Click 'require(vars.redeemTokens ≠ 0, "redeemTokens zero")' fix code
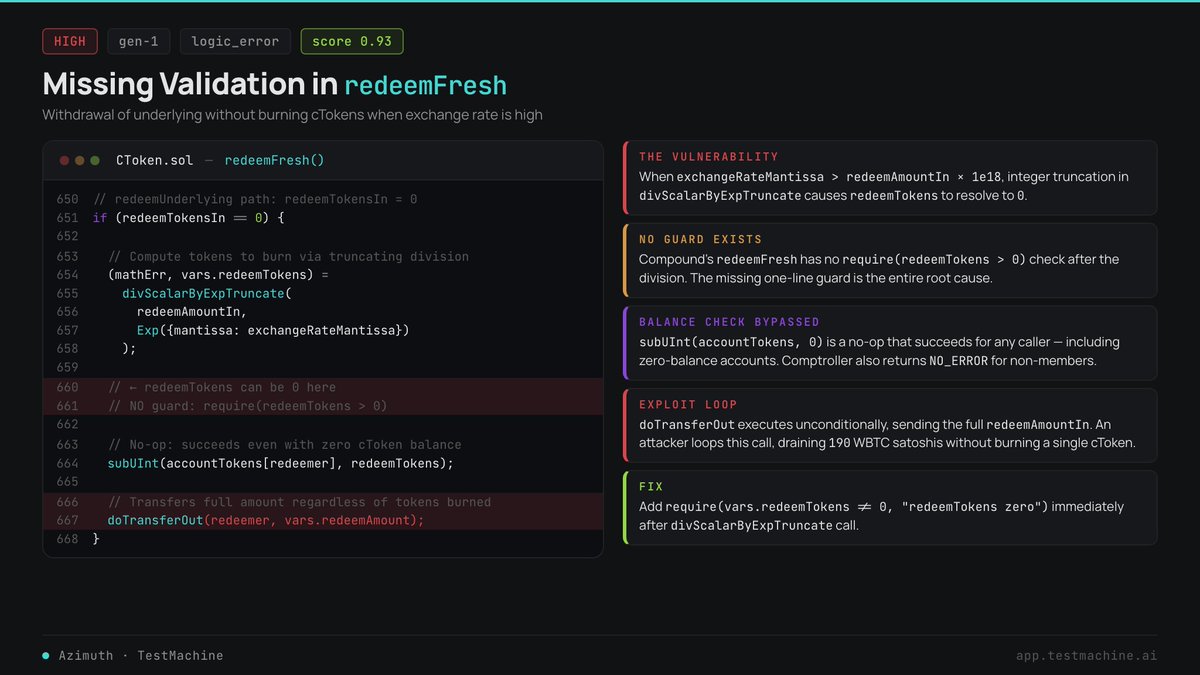 coord(858,507)
